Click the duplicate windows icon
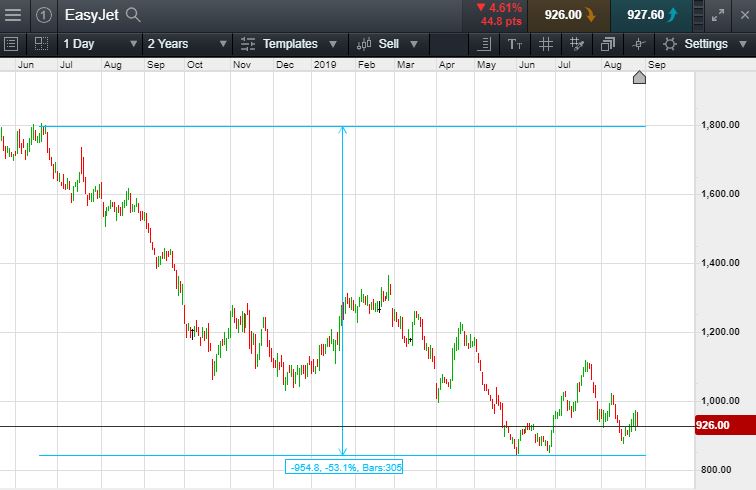Image resolution: width=756 pixels, height=490 pixels. (x=608, y=44)
